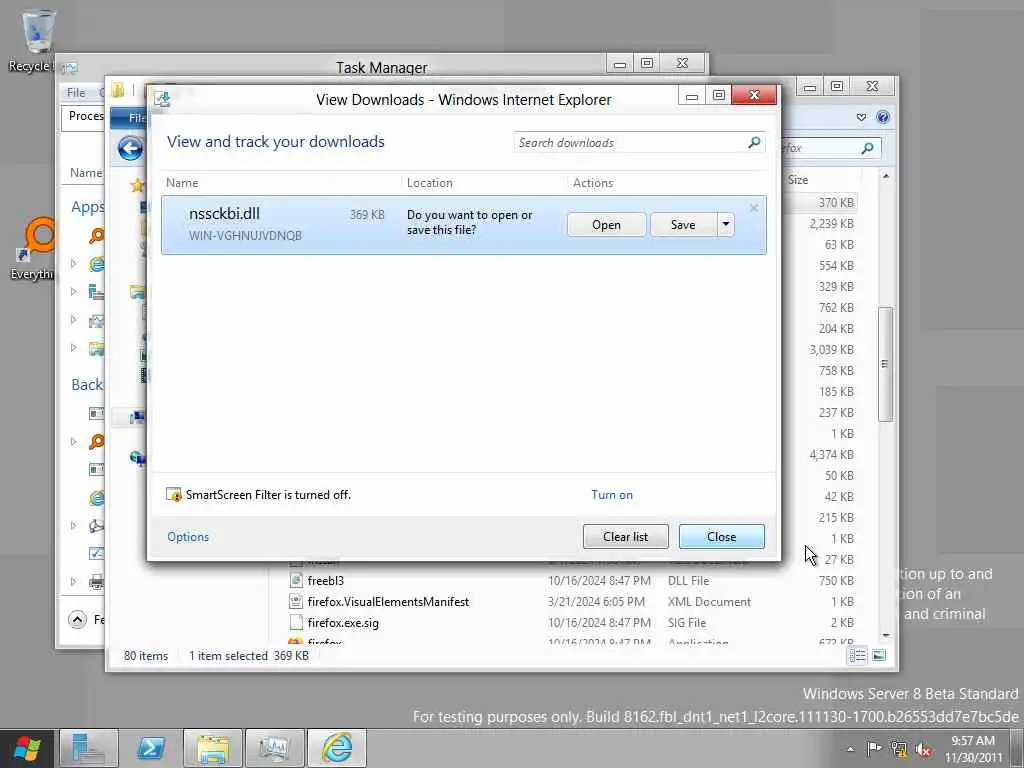The width and height of the screenshot is (1024, 768).
Task: Switch Explorer to large icons view
Action: (x=879, y=655)
